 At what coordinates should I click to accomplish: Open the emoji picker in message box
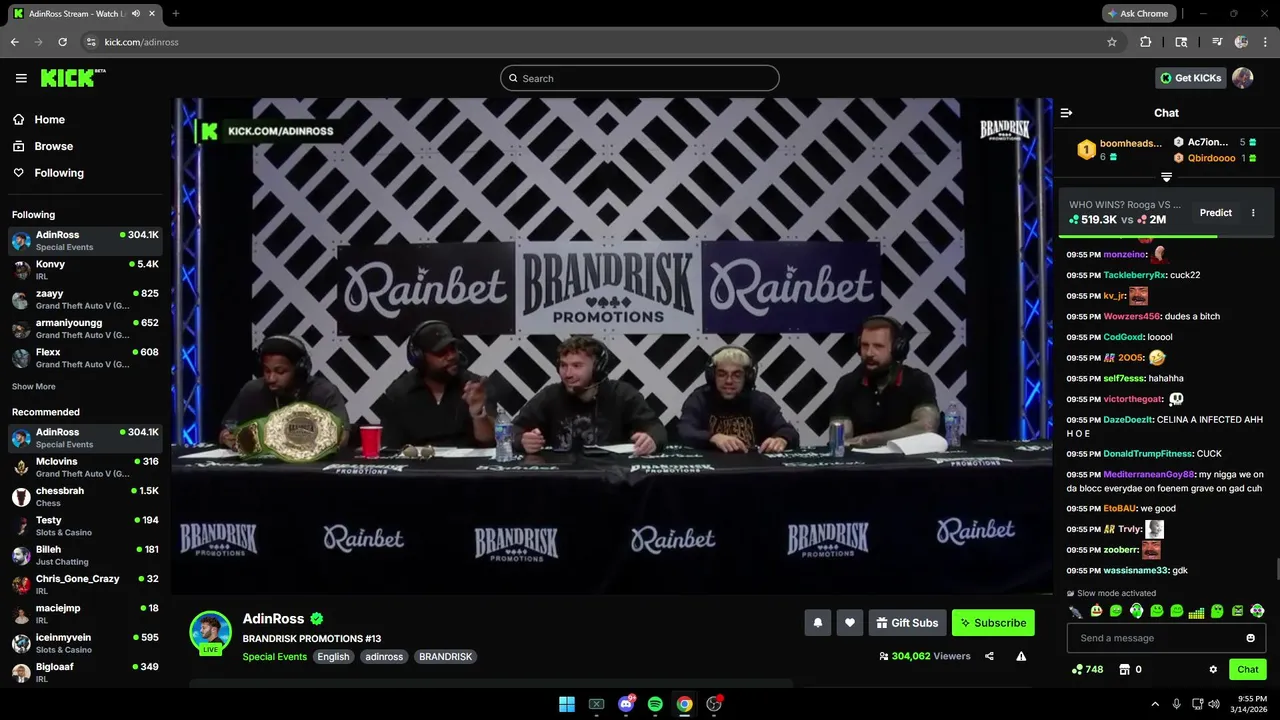click(1250, 638)
